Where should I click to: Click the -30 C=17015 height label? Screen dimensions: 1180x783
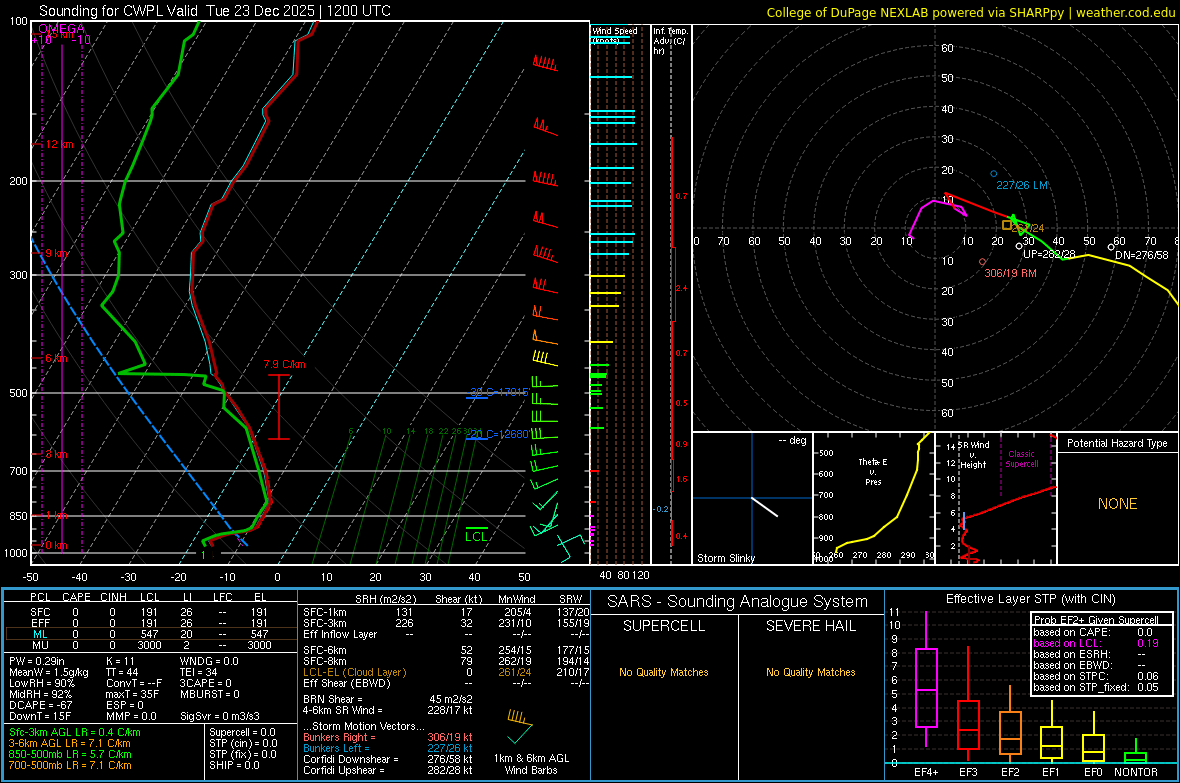[x=499, y=392]
